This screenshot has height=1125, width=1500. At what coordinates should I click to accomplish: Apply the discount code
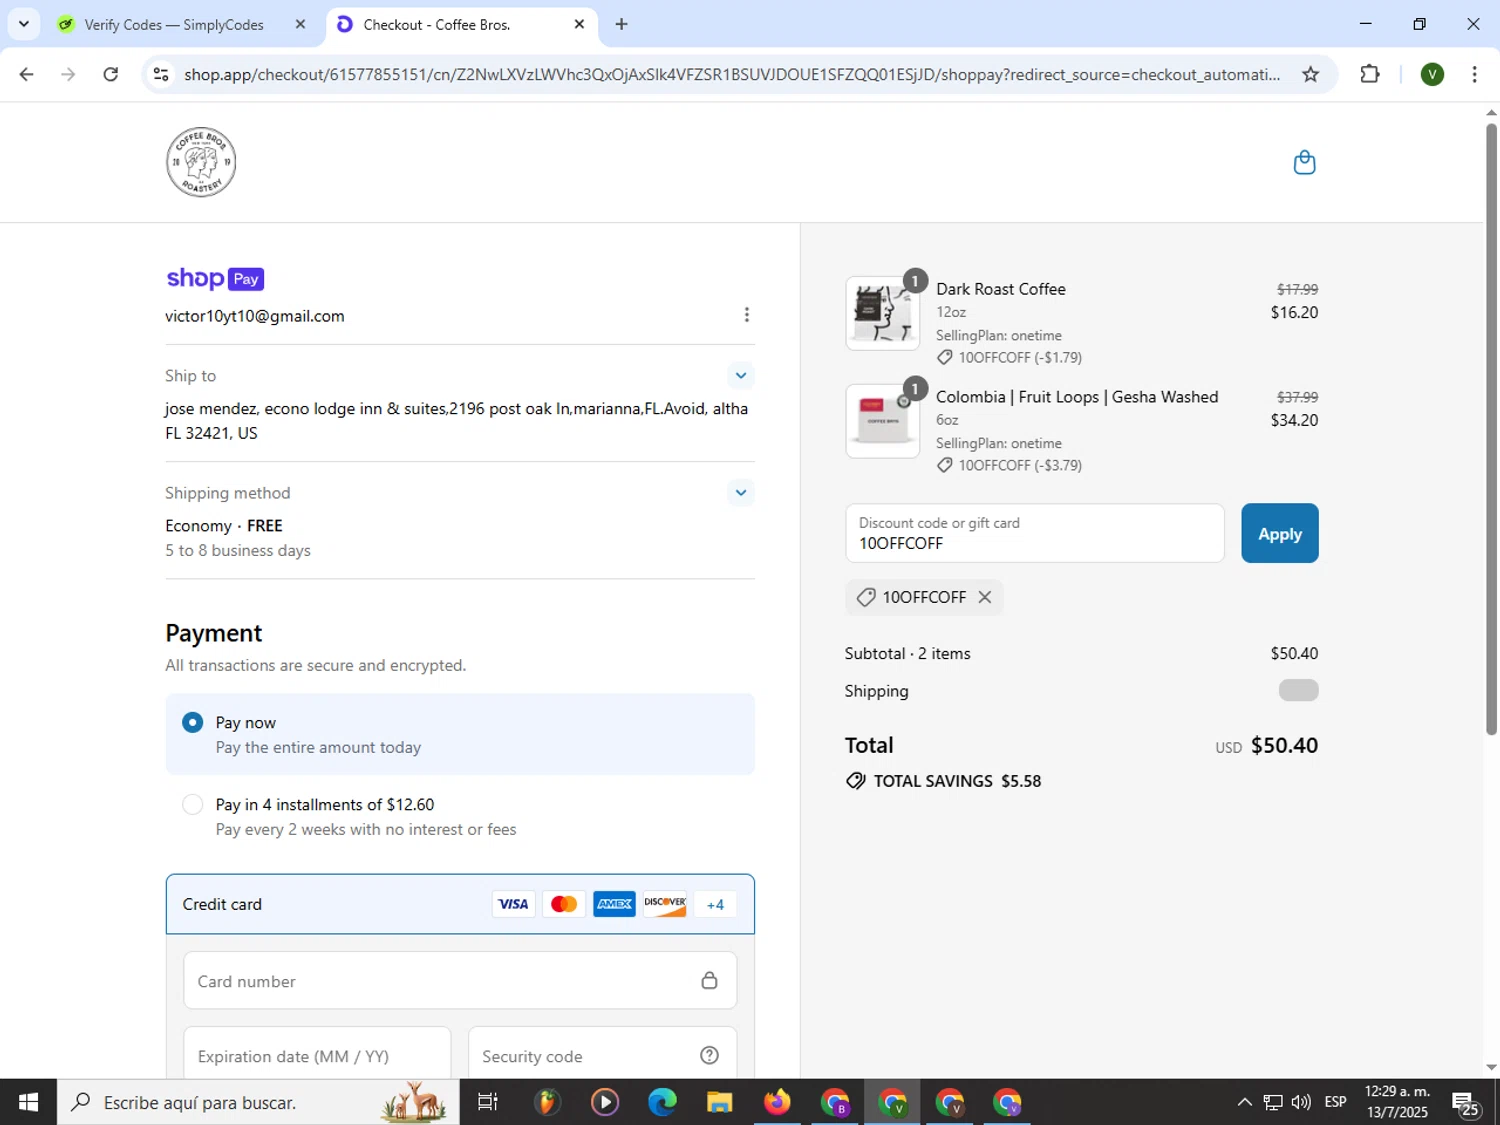click(x=1279, y=533)
